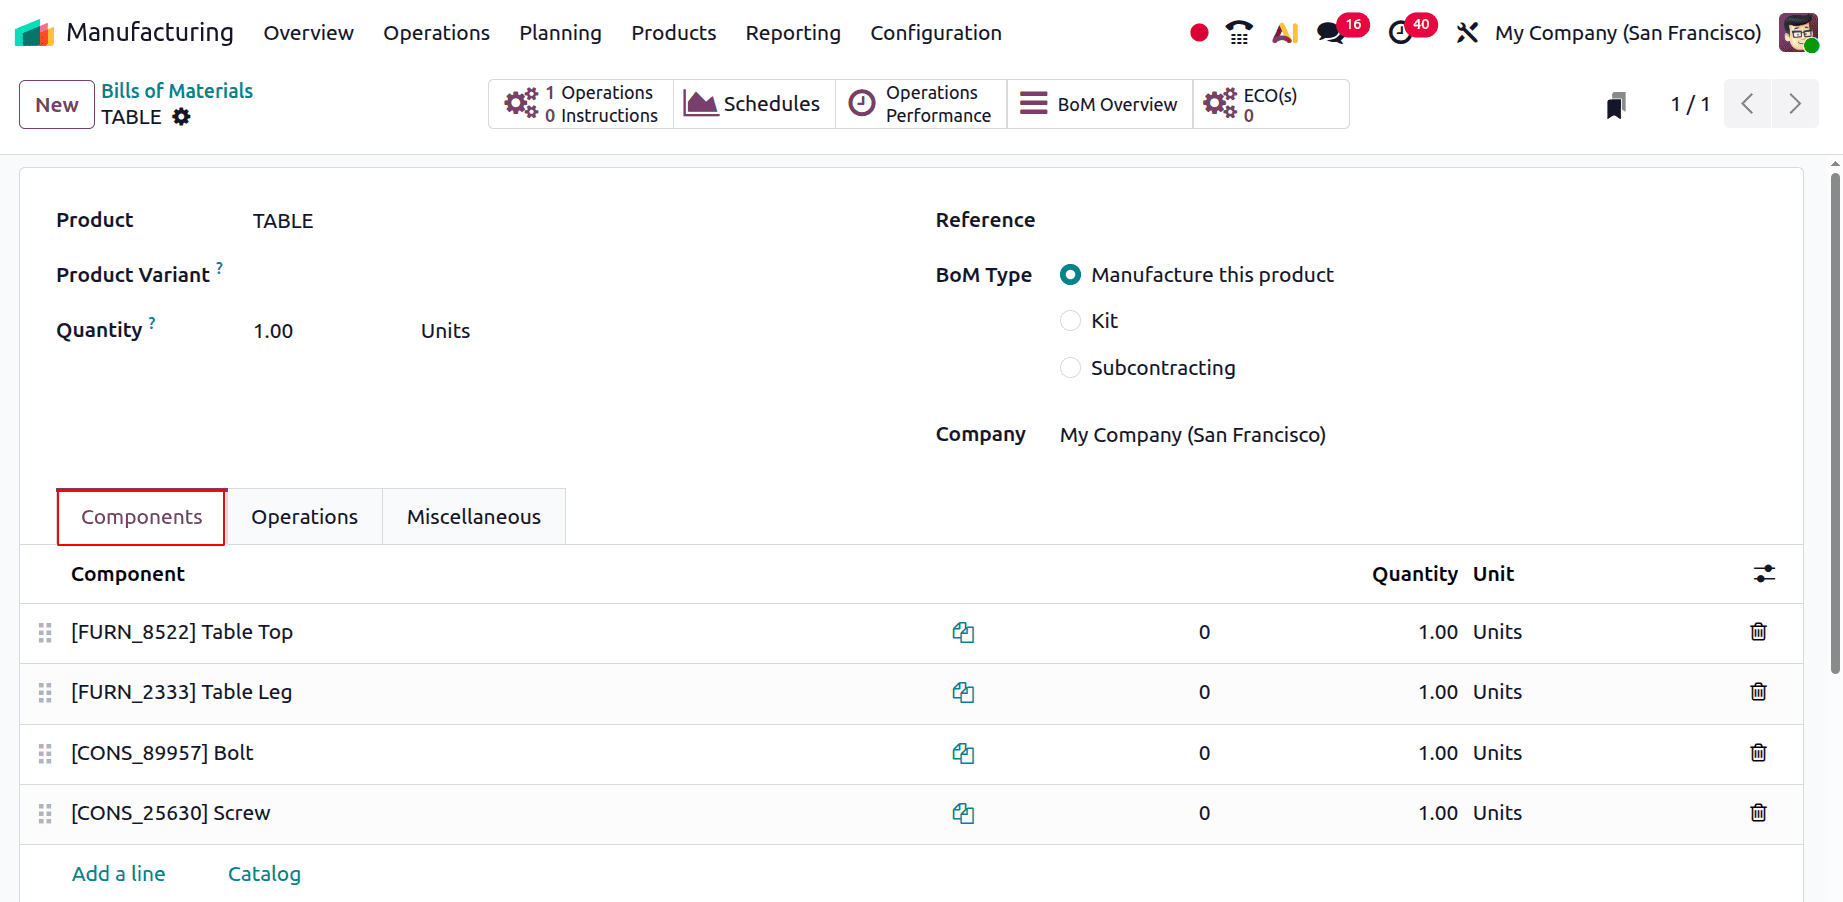Screen dimensions: 1843x902
Task: Delete the Table Top component row
Action: pyautogui.click(x=1758, y=632)
